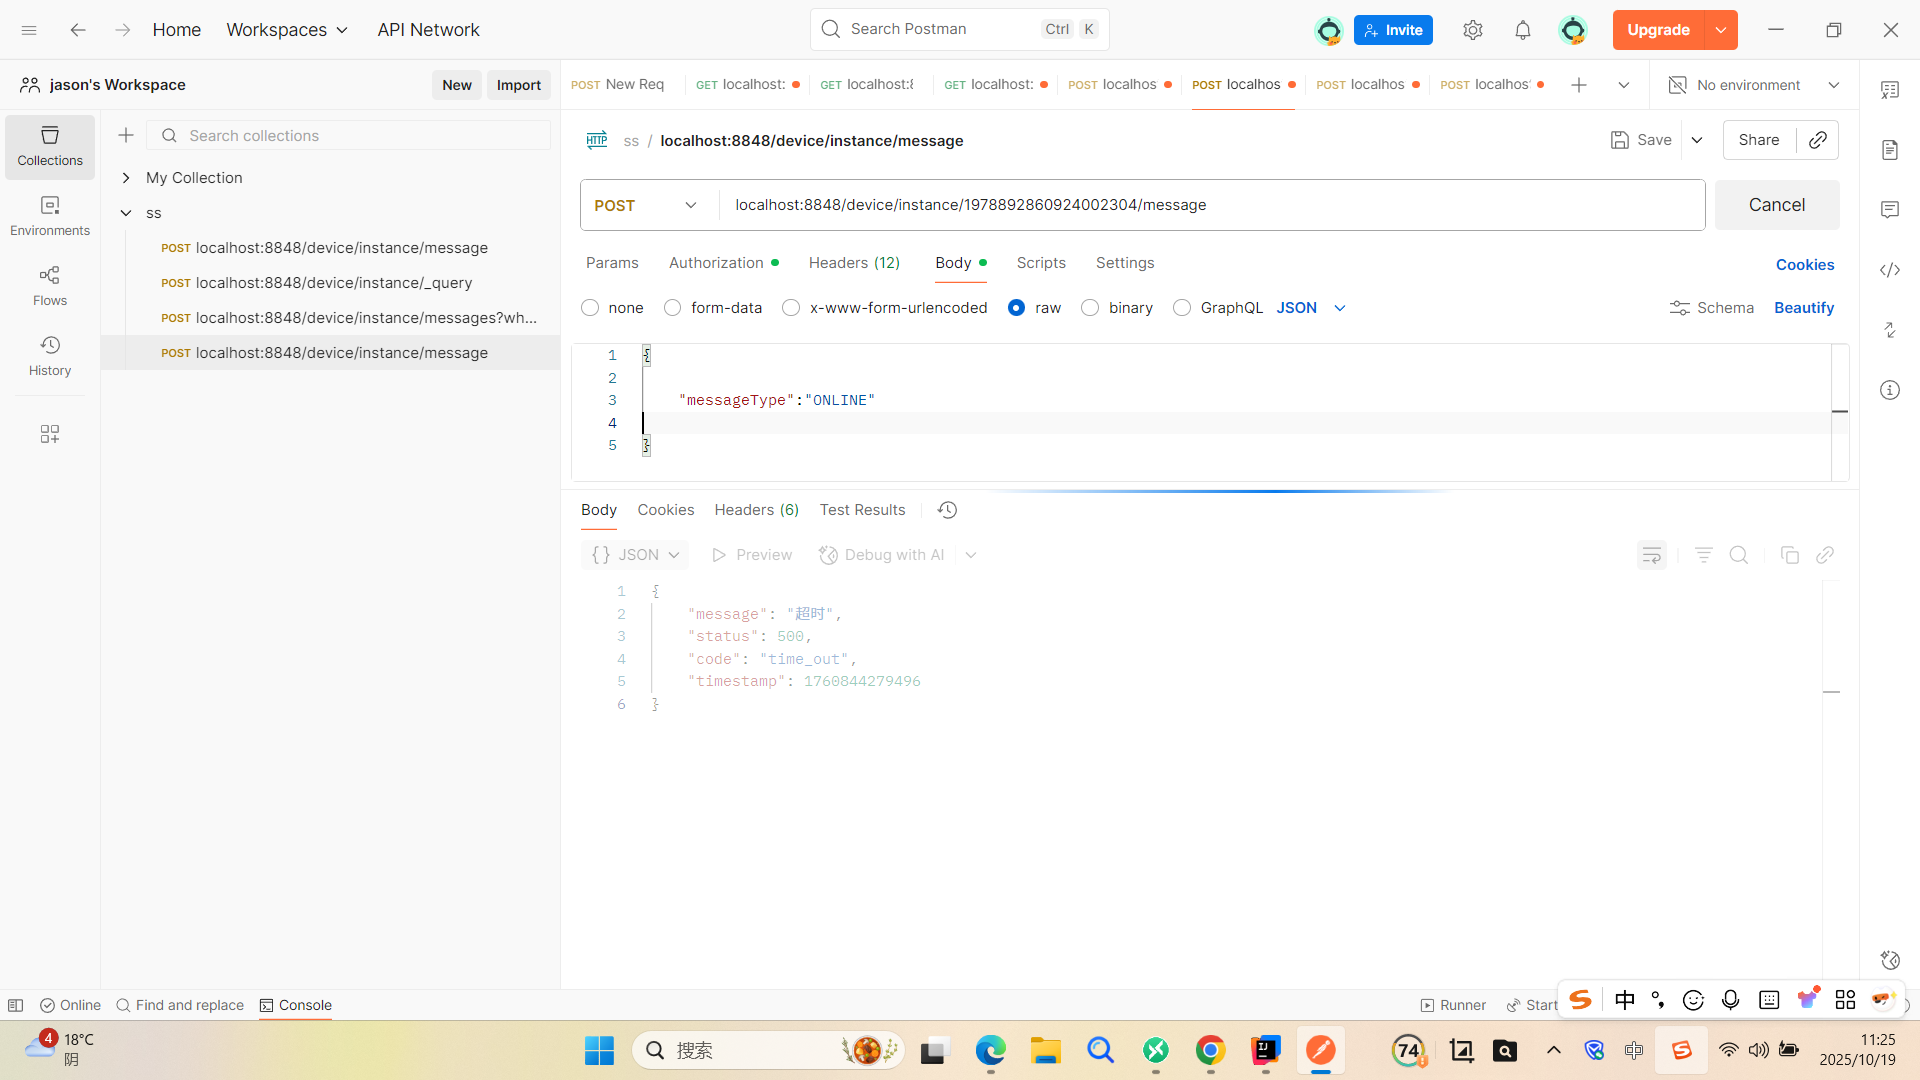Open the POST method dropdown
1920x1080 pixels.
pos(646,205)
